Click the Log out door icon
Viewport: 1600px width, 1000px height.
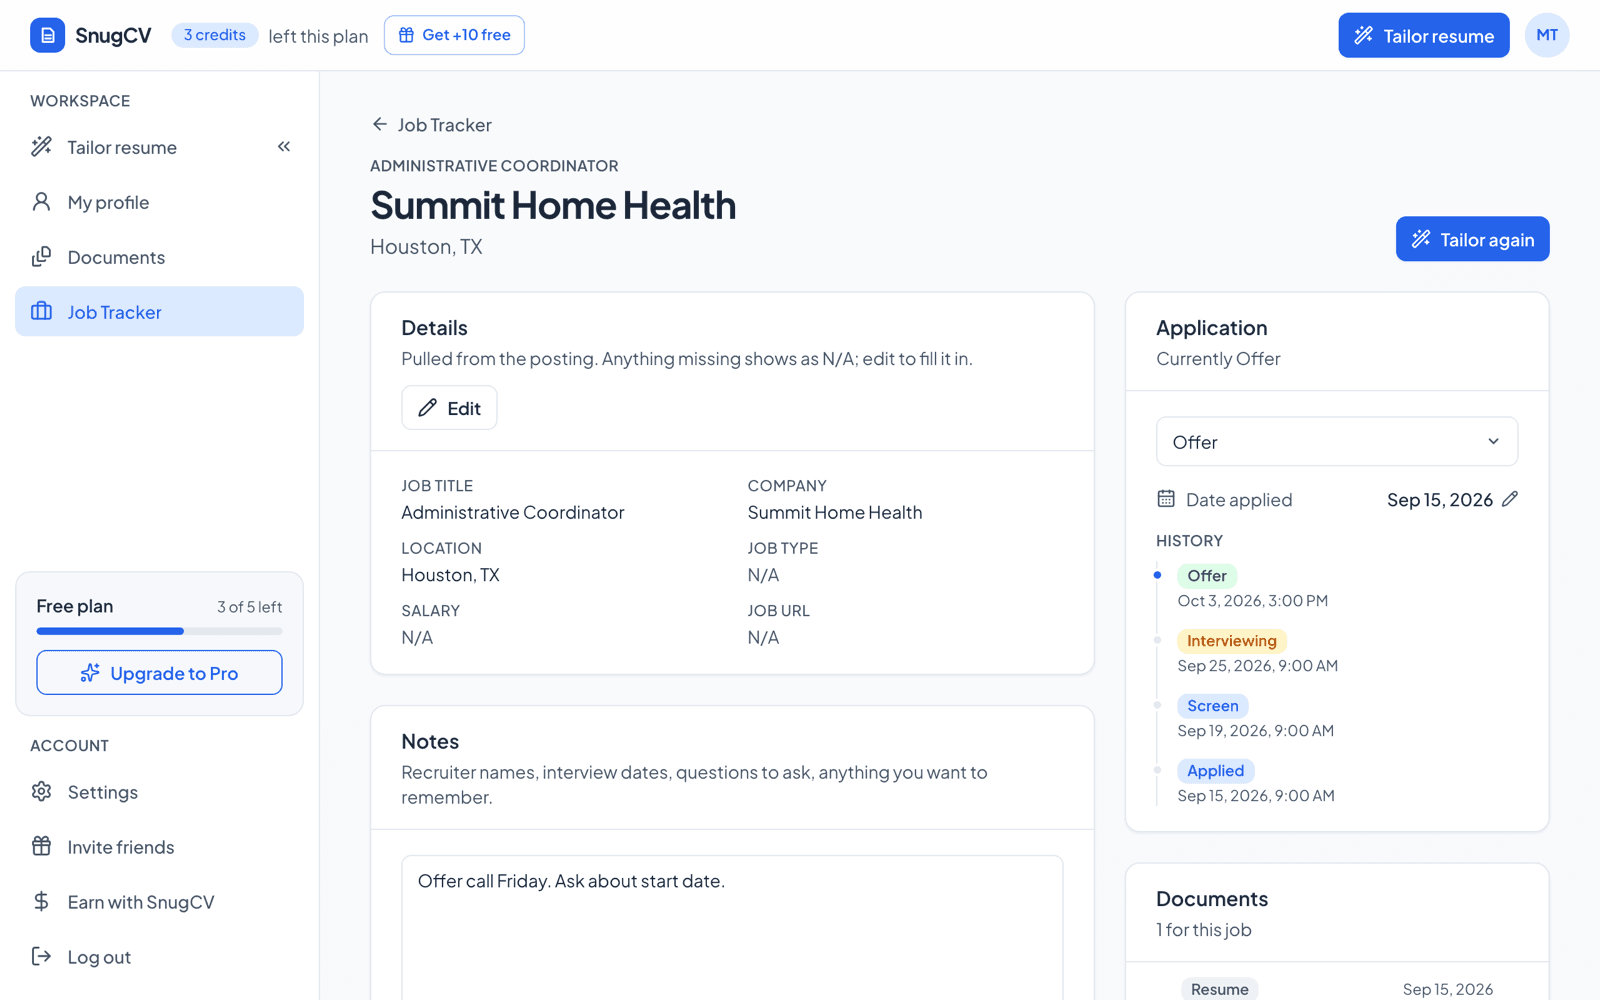pos(41,957)
